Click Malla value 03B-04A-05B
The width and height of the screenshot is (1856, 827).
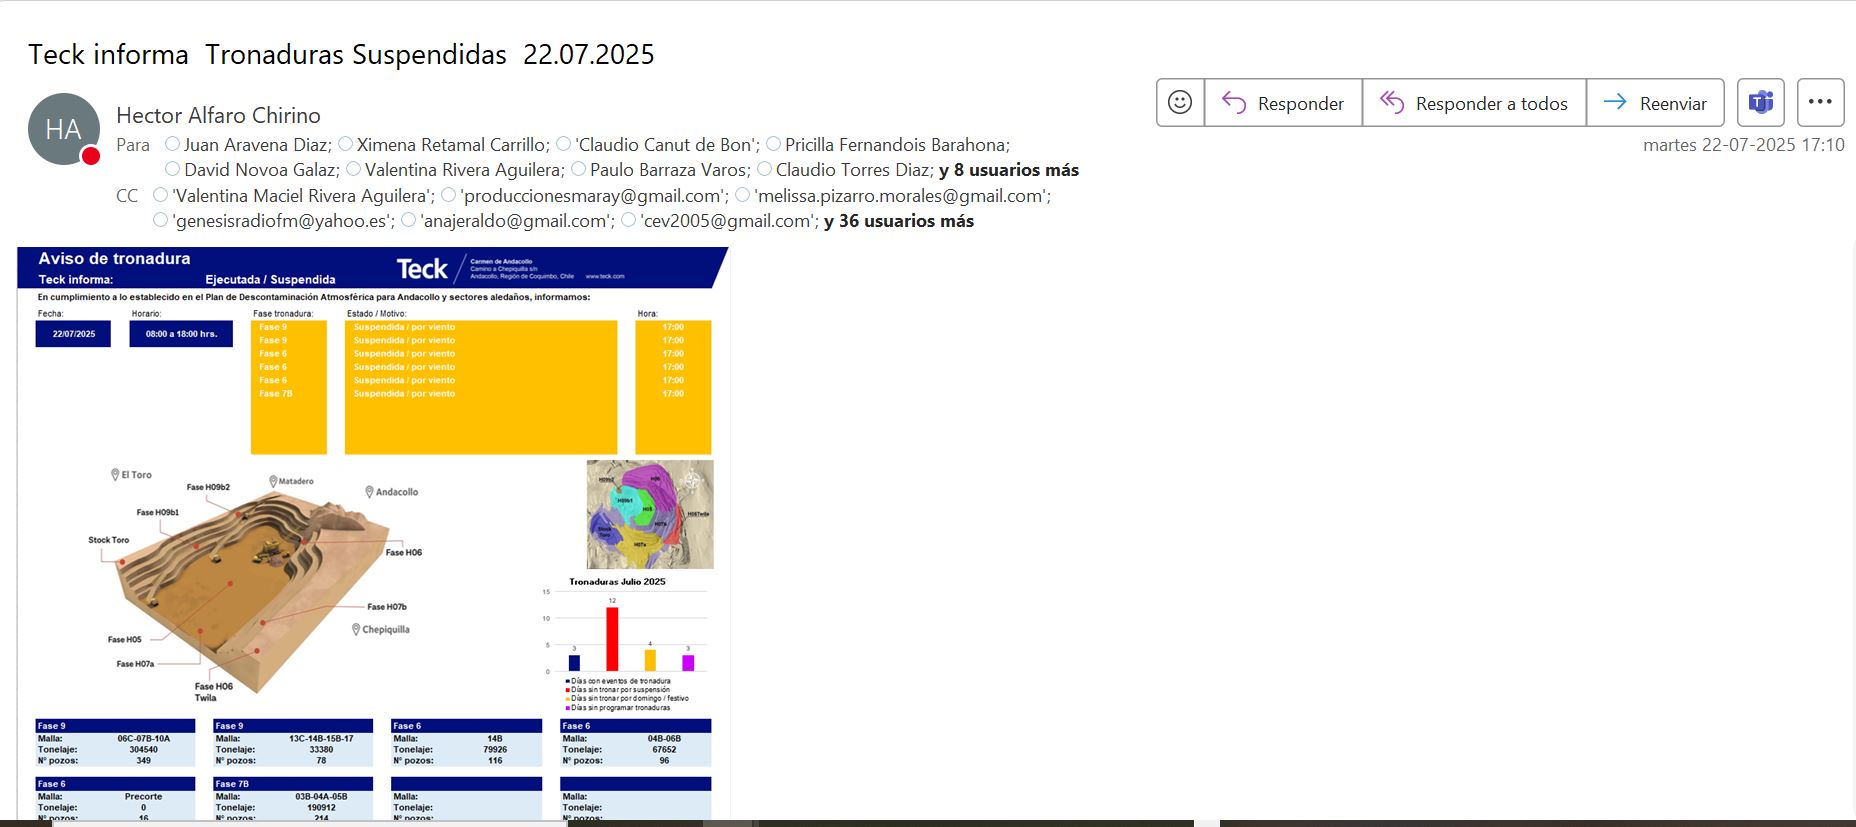pos(321,797)
